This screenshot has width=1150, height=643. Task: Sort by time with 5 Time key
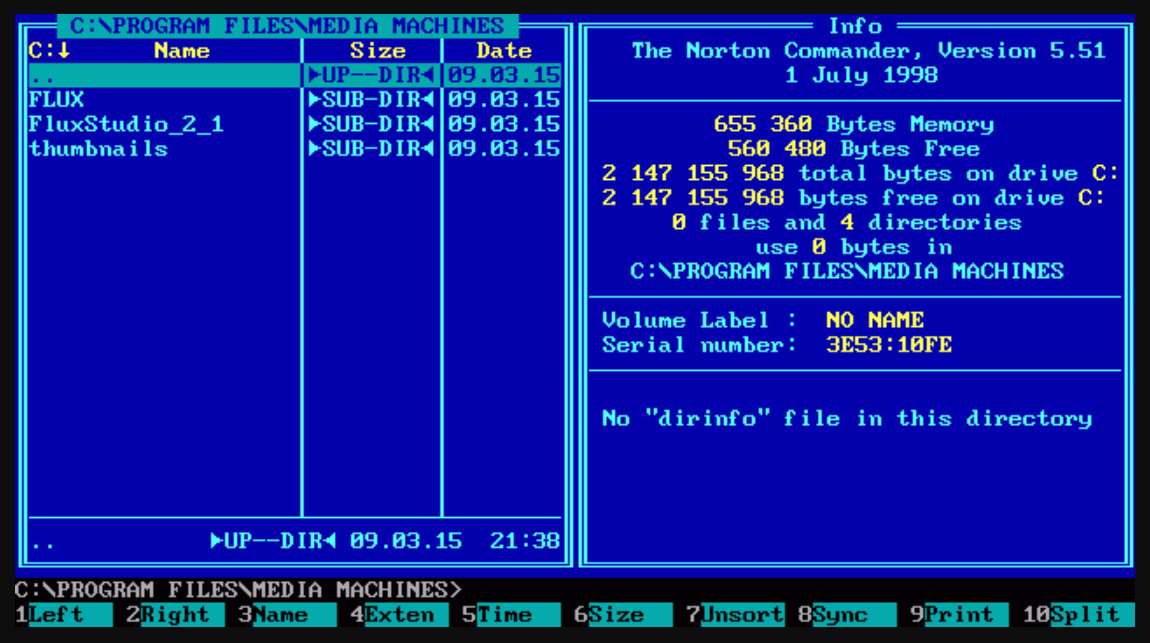pos(512,614)
